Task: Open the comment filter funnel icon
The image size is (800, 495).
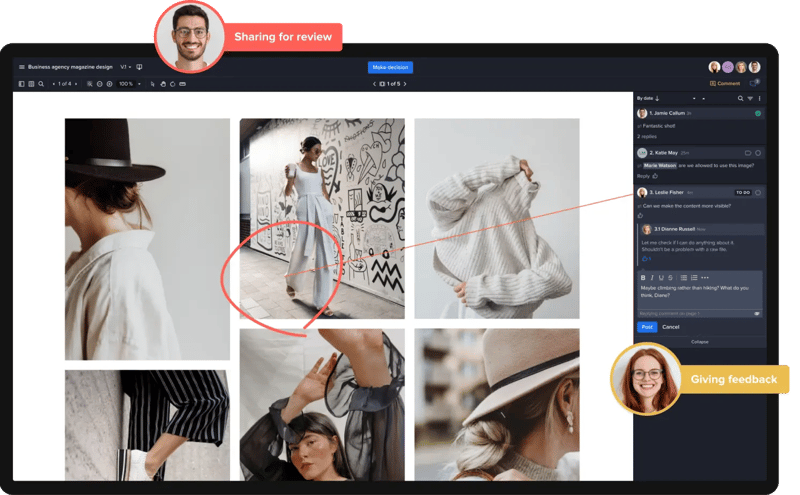Action: coord(750,98)
